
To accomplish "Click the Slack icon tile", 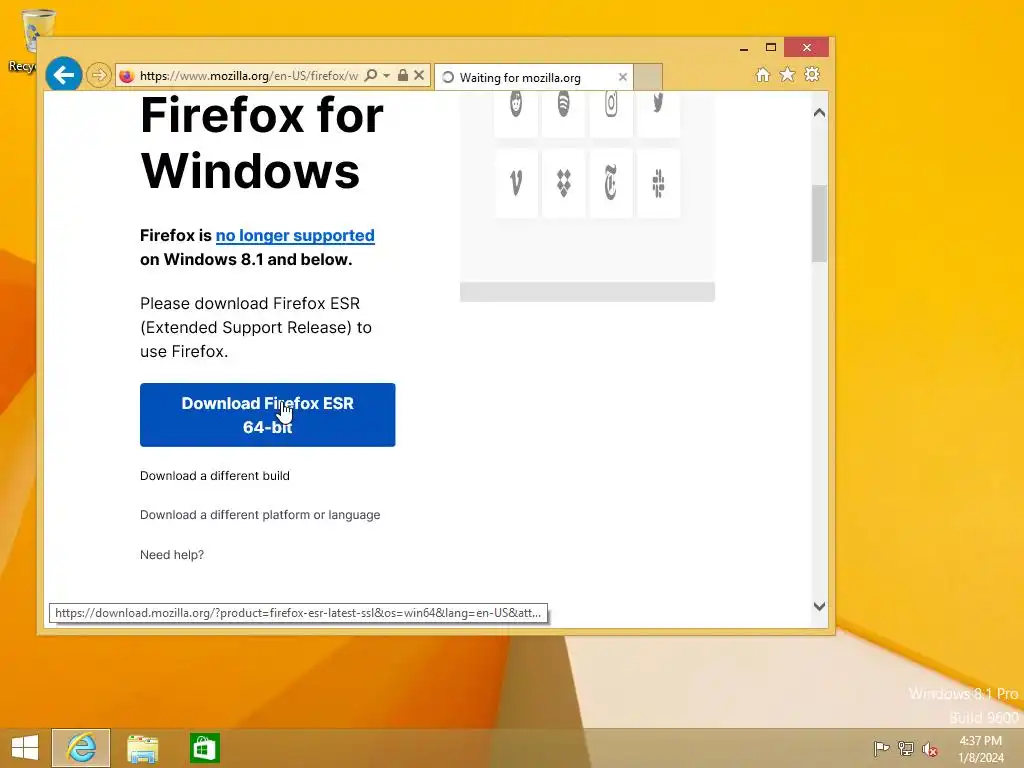I will pyautogui.click(x=658, y=183).
